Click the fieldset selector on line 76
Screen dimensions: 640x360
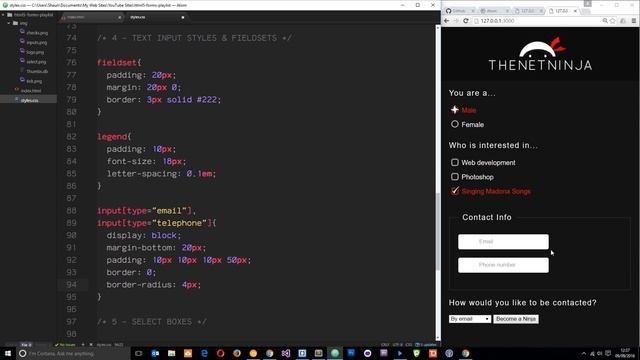click(117, 63)
